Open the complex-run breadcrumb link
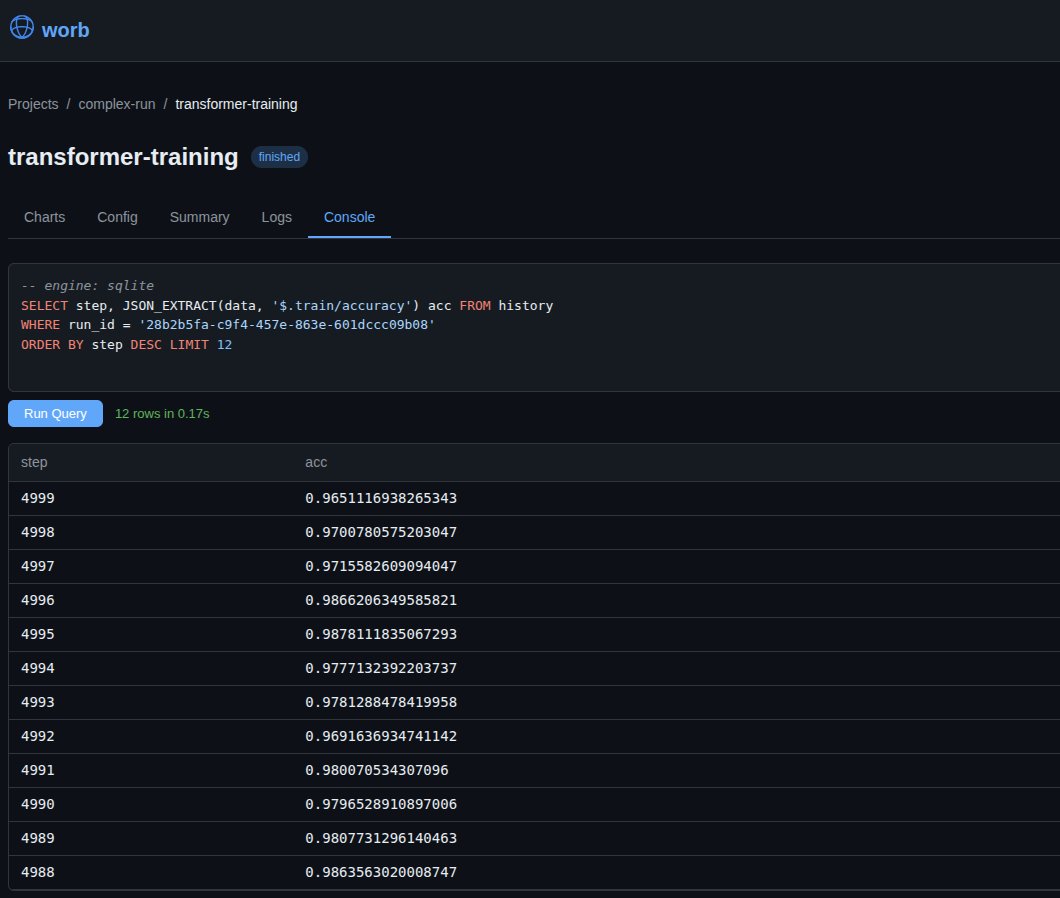 117,104
